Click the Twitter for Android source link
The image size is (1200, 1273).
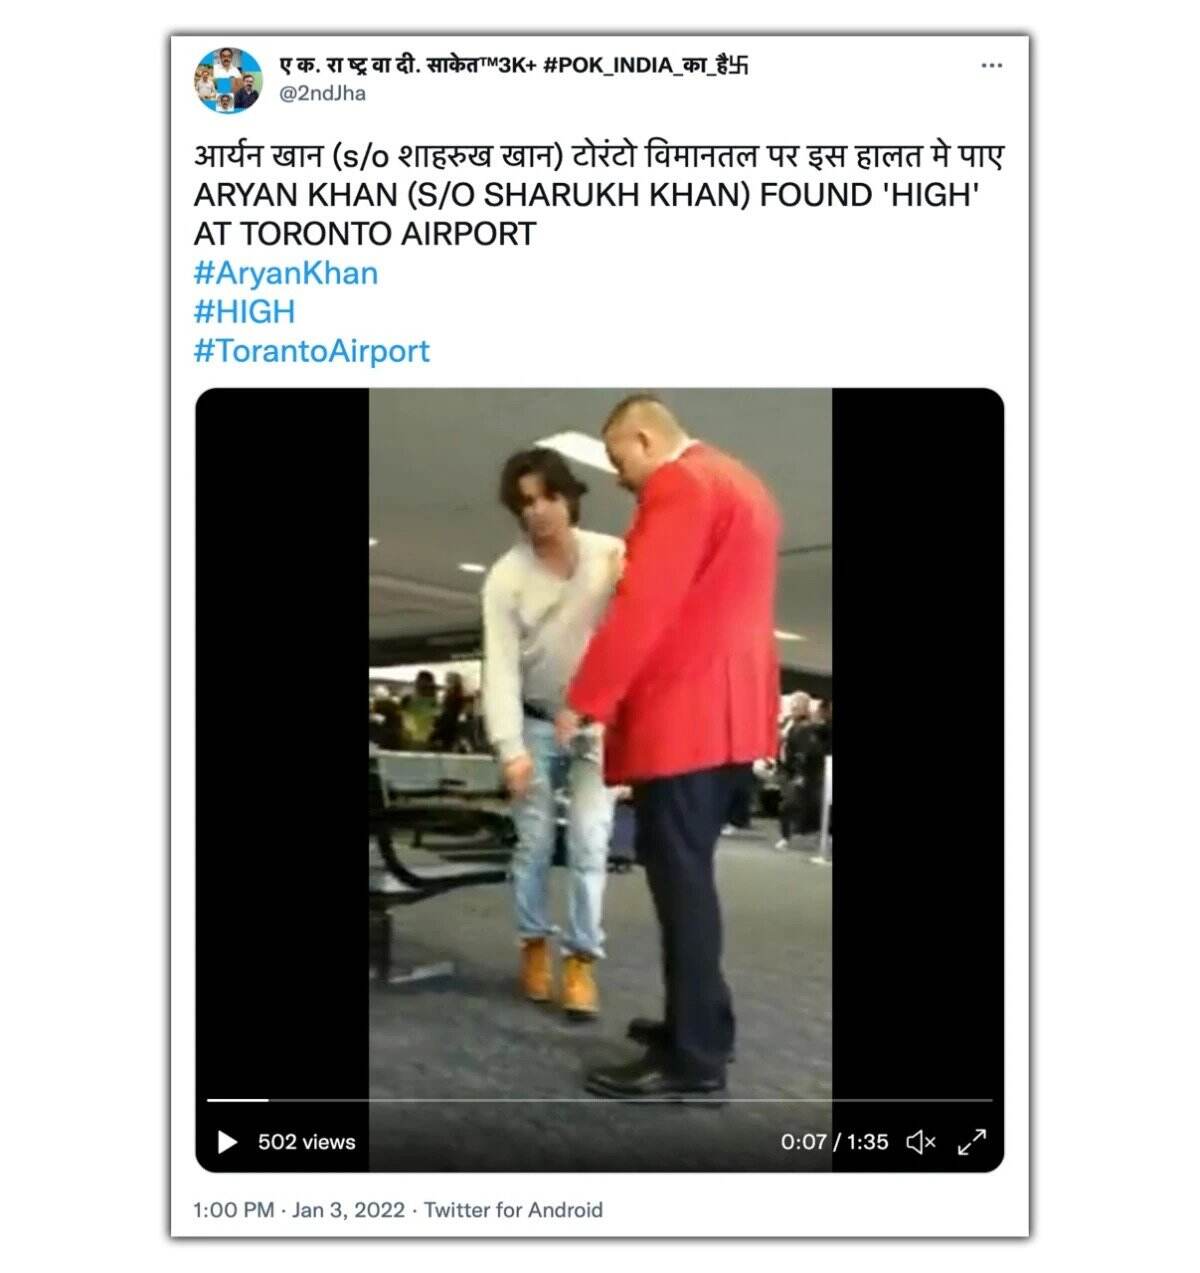point(513,1210)
